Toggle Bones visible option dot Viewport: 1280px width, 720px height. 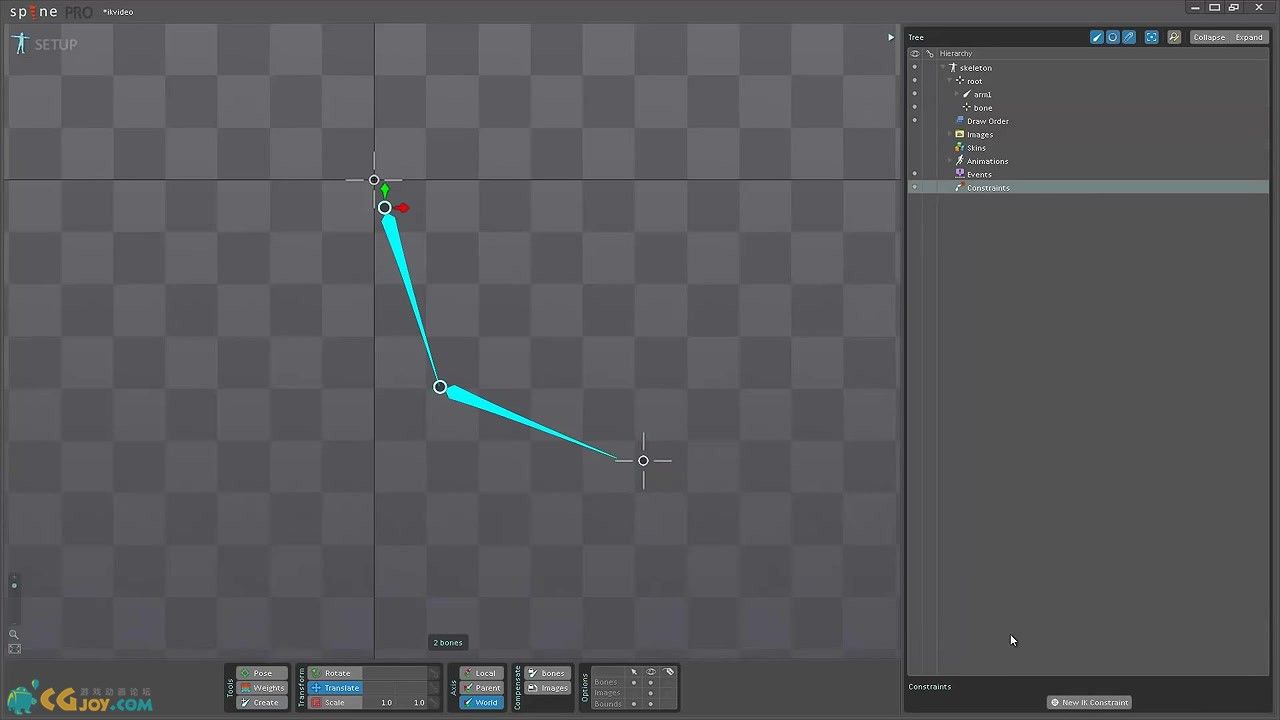651,682
